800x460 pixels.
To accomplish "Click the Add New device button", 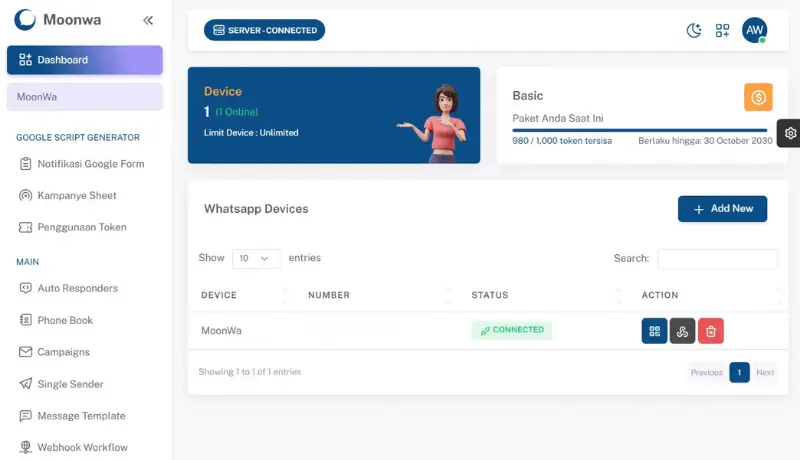I will (x=722, y=209).
